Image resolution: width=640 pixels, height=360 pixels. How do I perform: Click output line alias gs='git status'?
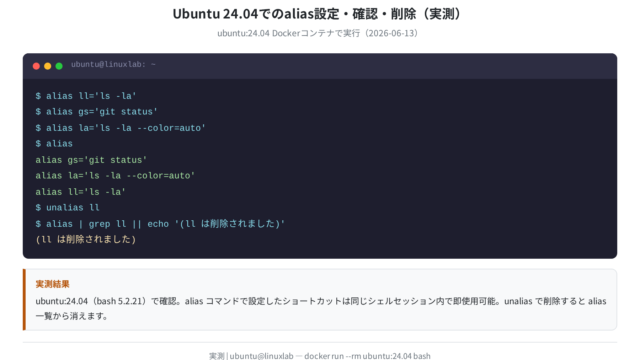[x=91, y=160]
